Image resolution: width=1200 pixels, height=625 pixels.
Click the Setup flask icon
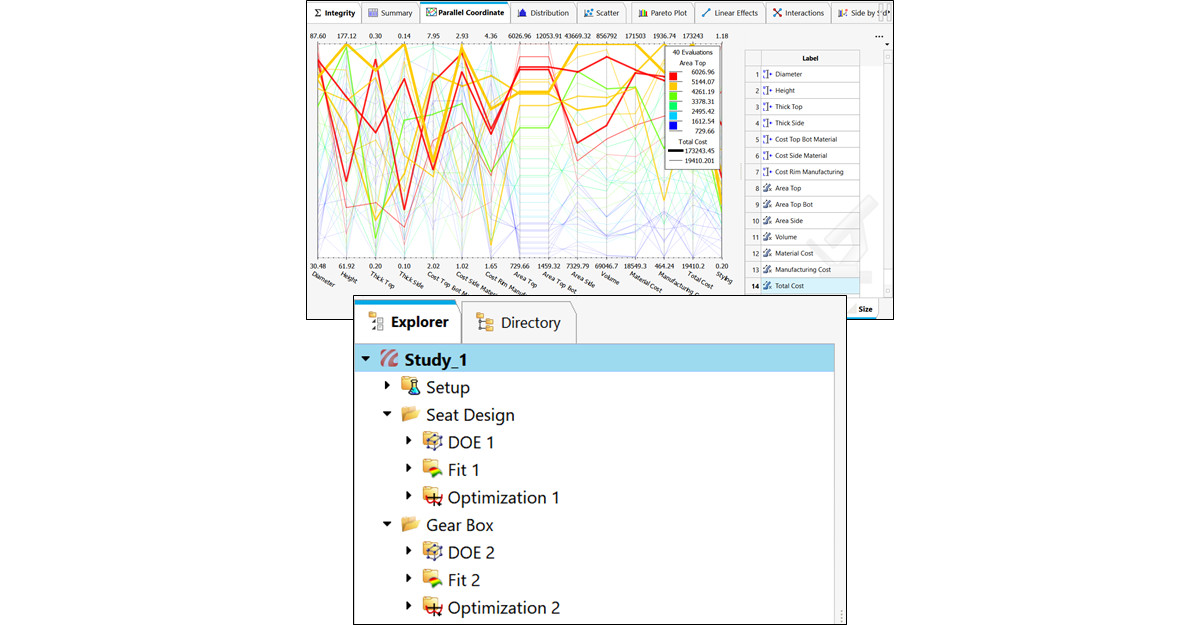[410, 386]
